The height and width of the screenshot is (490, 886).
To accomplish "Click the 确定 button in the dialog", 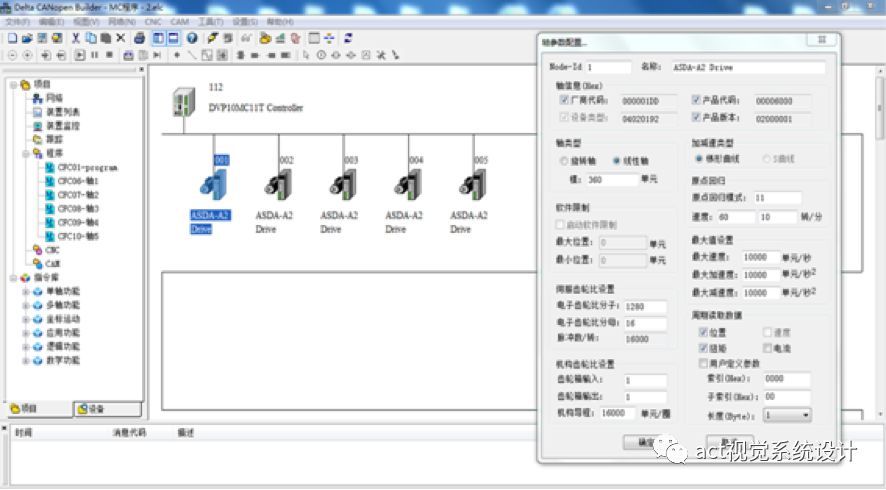I will click(x=646, y=441).
